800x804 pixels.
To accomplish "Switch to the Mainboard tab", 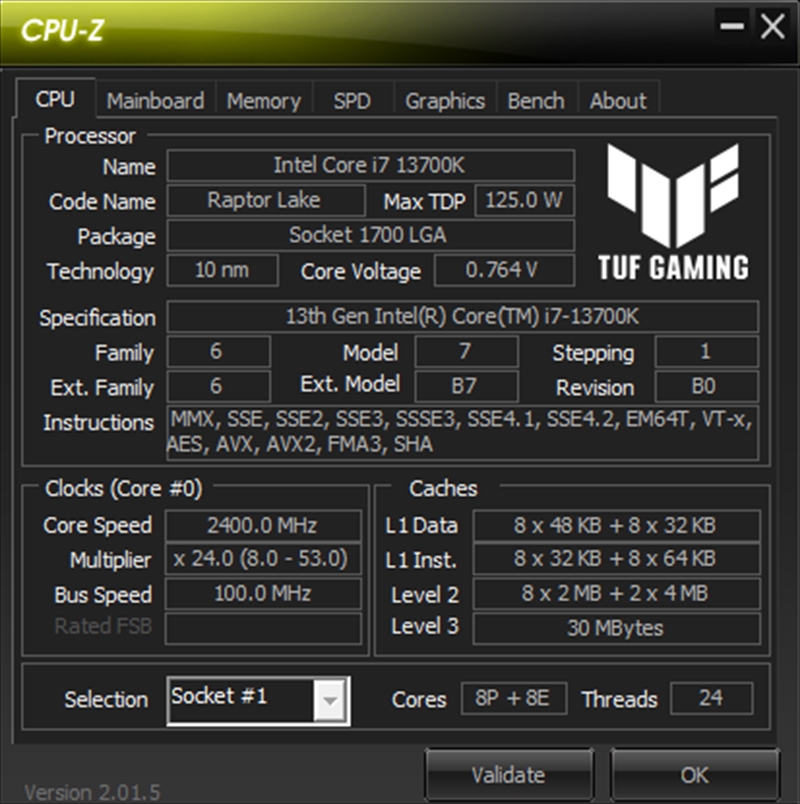I will (x=155, y=100).
